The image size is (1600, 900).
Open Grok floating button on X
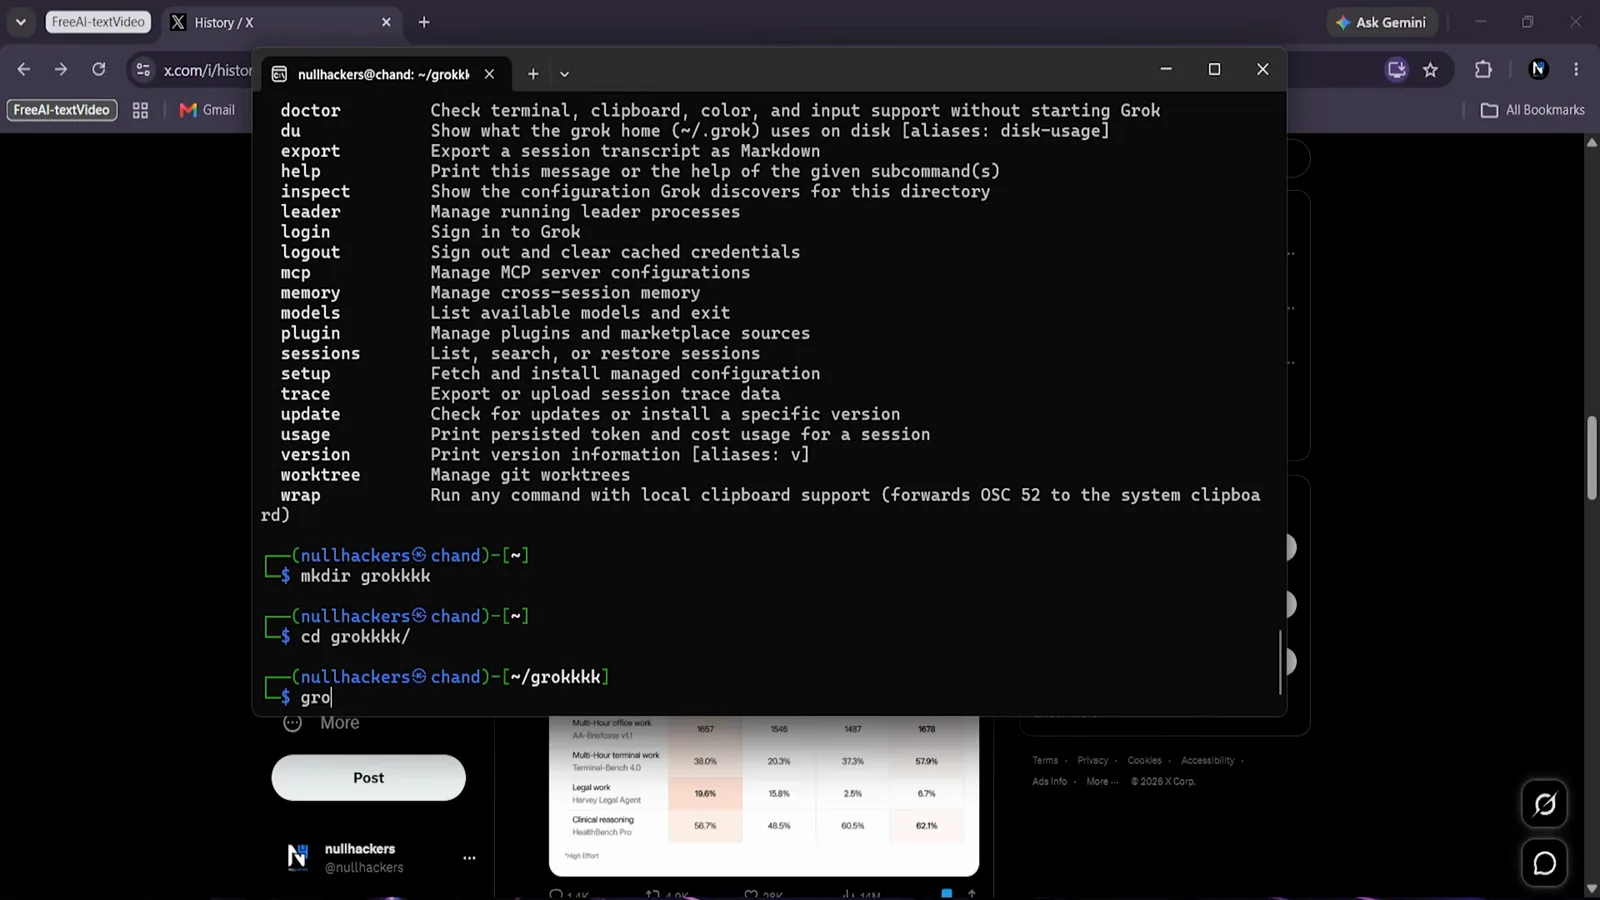pyautogui.click(x=1544, y=804)
